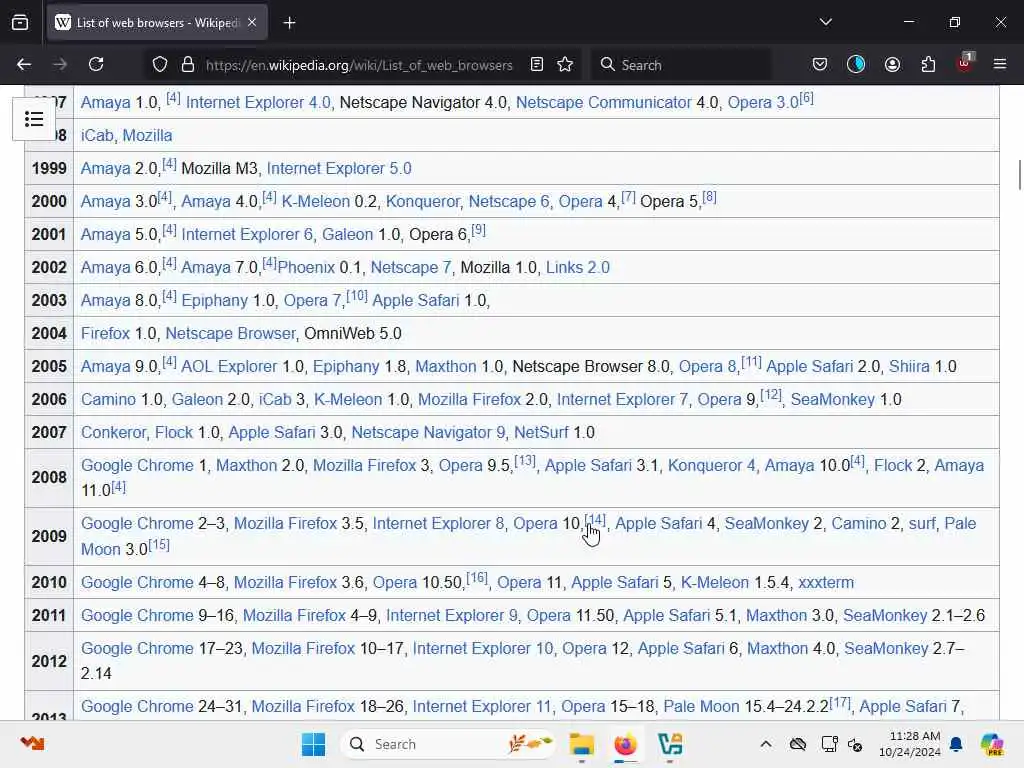Click the Firefox View icon
1024x768 pixels.
pos(20,22)
